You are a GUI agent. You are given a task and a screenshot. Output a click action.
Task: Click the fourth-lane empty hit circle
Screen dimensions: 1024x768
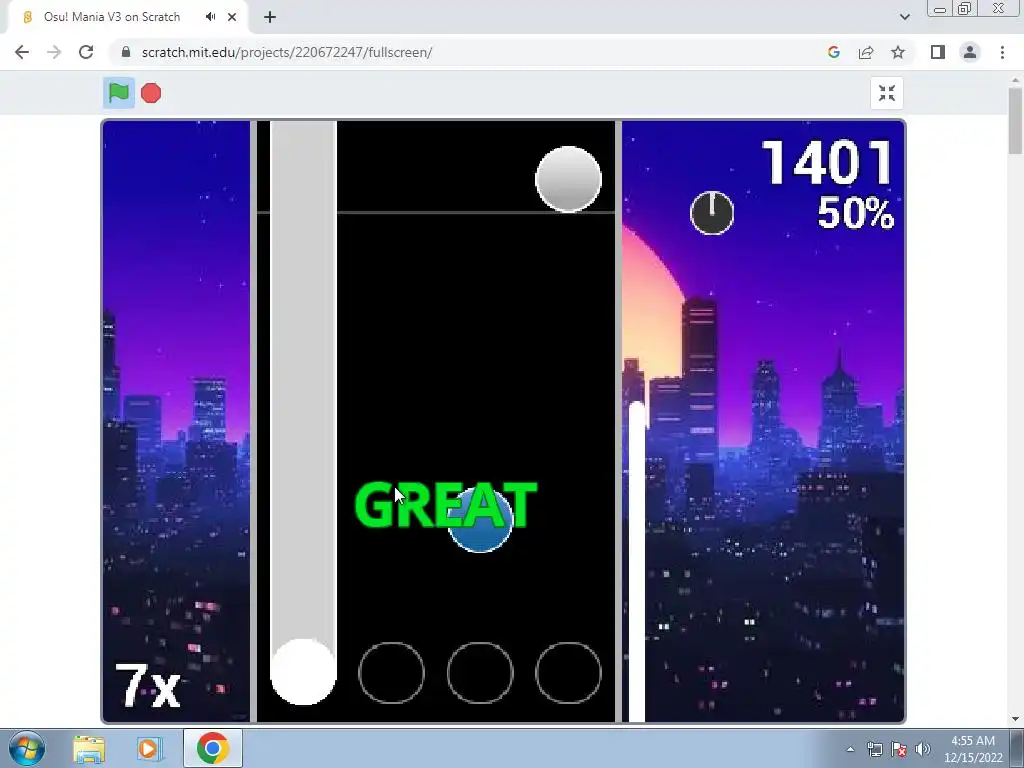(x=568, y=673)
